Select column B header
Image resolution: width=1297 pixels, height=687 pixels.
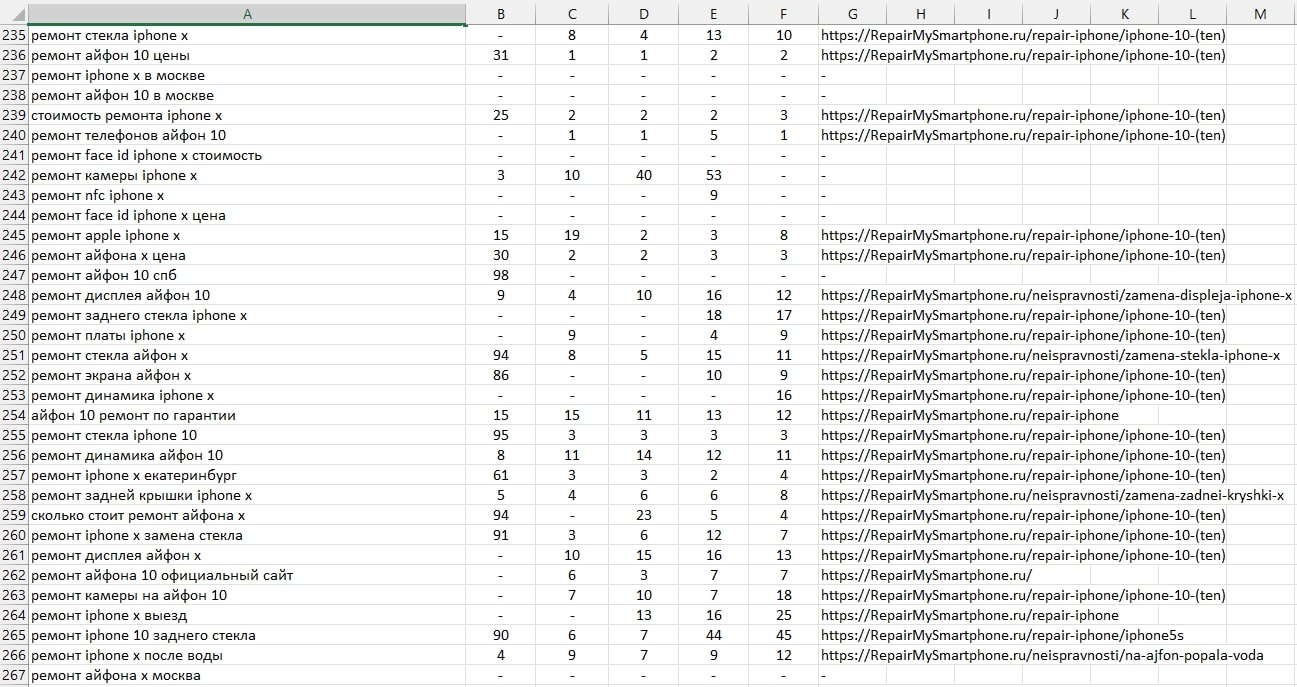coord(501,14)
